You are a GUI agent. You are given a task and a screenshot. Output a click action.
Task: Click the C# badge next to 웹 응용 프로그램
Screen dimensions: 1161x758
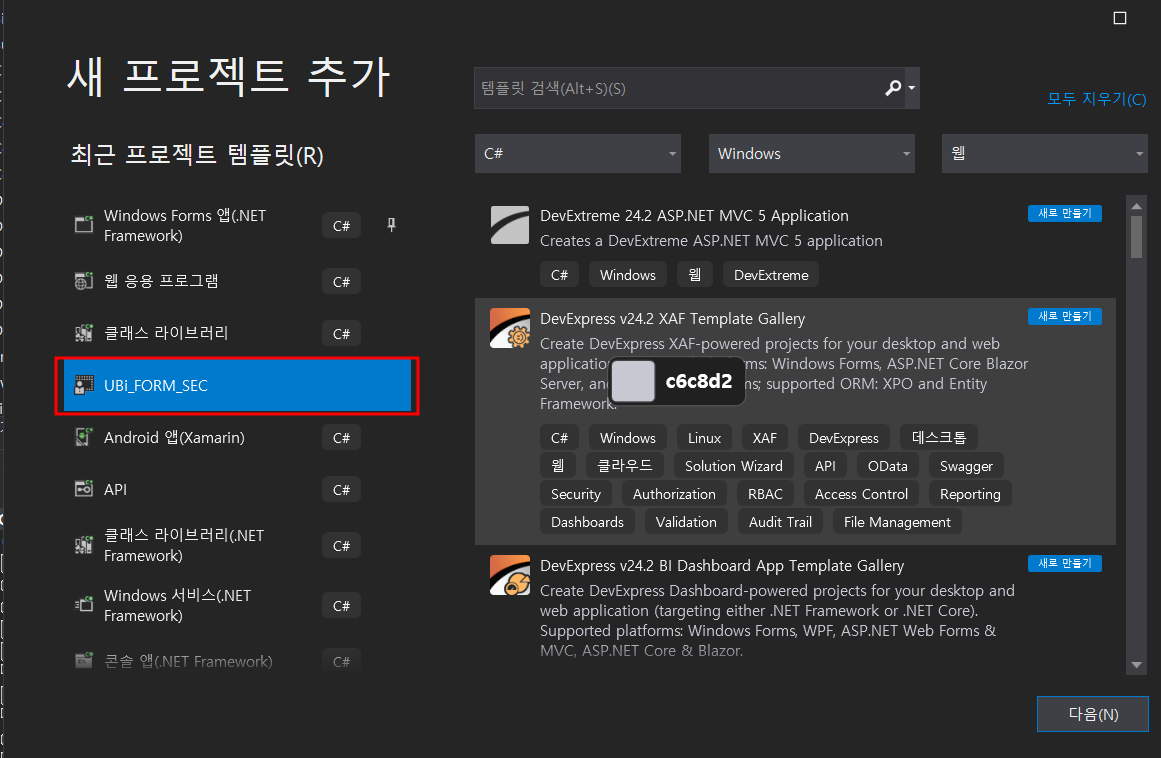tap(341, 281)
